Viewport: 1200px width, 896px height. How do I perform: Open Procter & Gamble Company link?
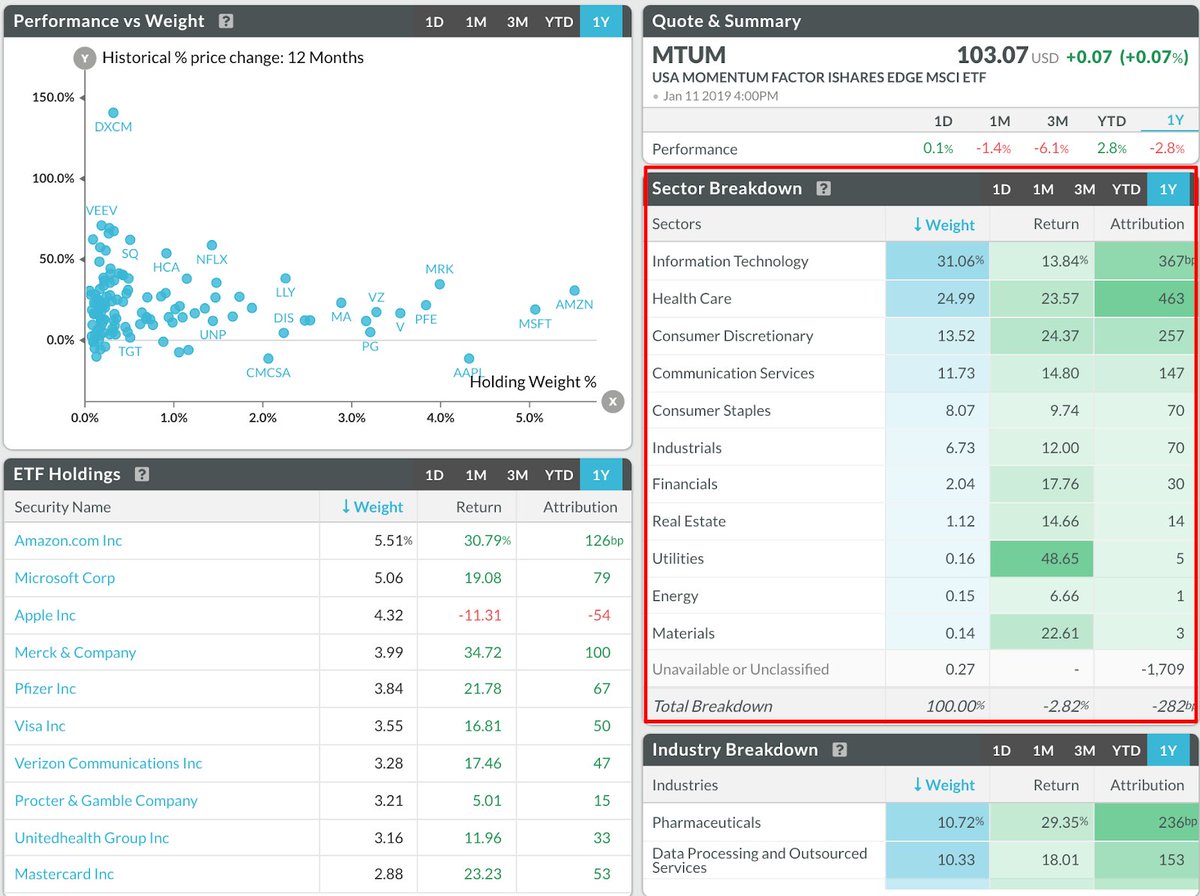[x=106, y=800]
